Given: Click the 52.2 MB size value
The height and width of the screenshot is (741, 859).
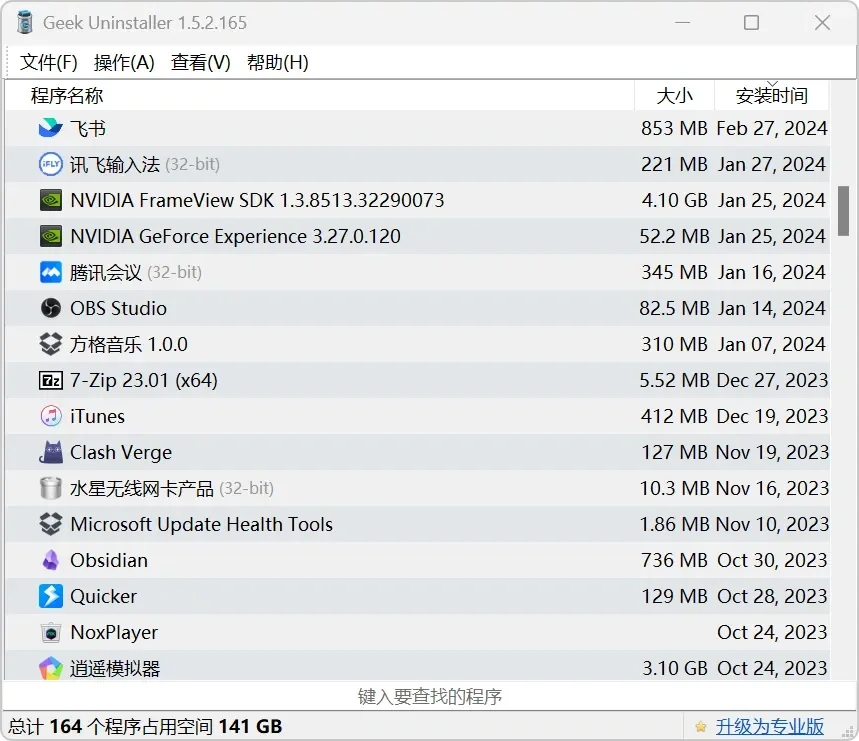Looking at the screenshot, I should point(674,237).
